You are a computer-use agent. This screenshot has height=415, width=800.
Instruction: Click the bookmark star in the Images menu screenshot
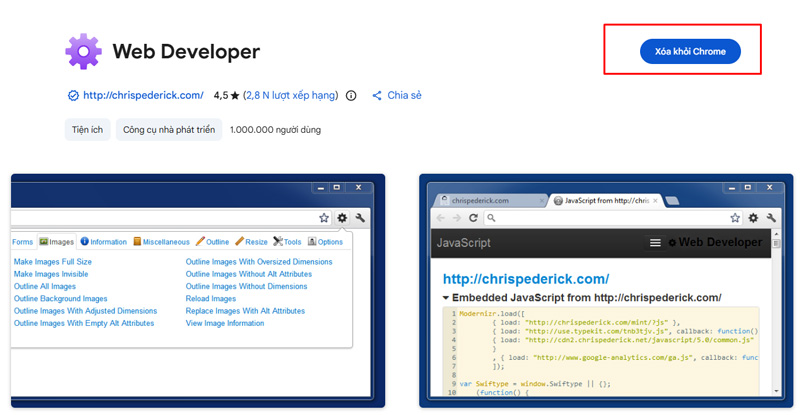(x=324, y=217)
